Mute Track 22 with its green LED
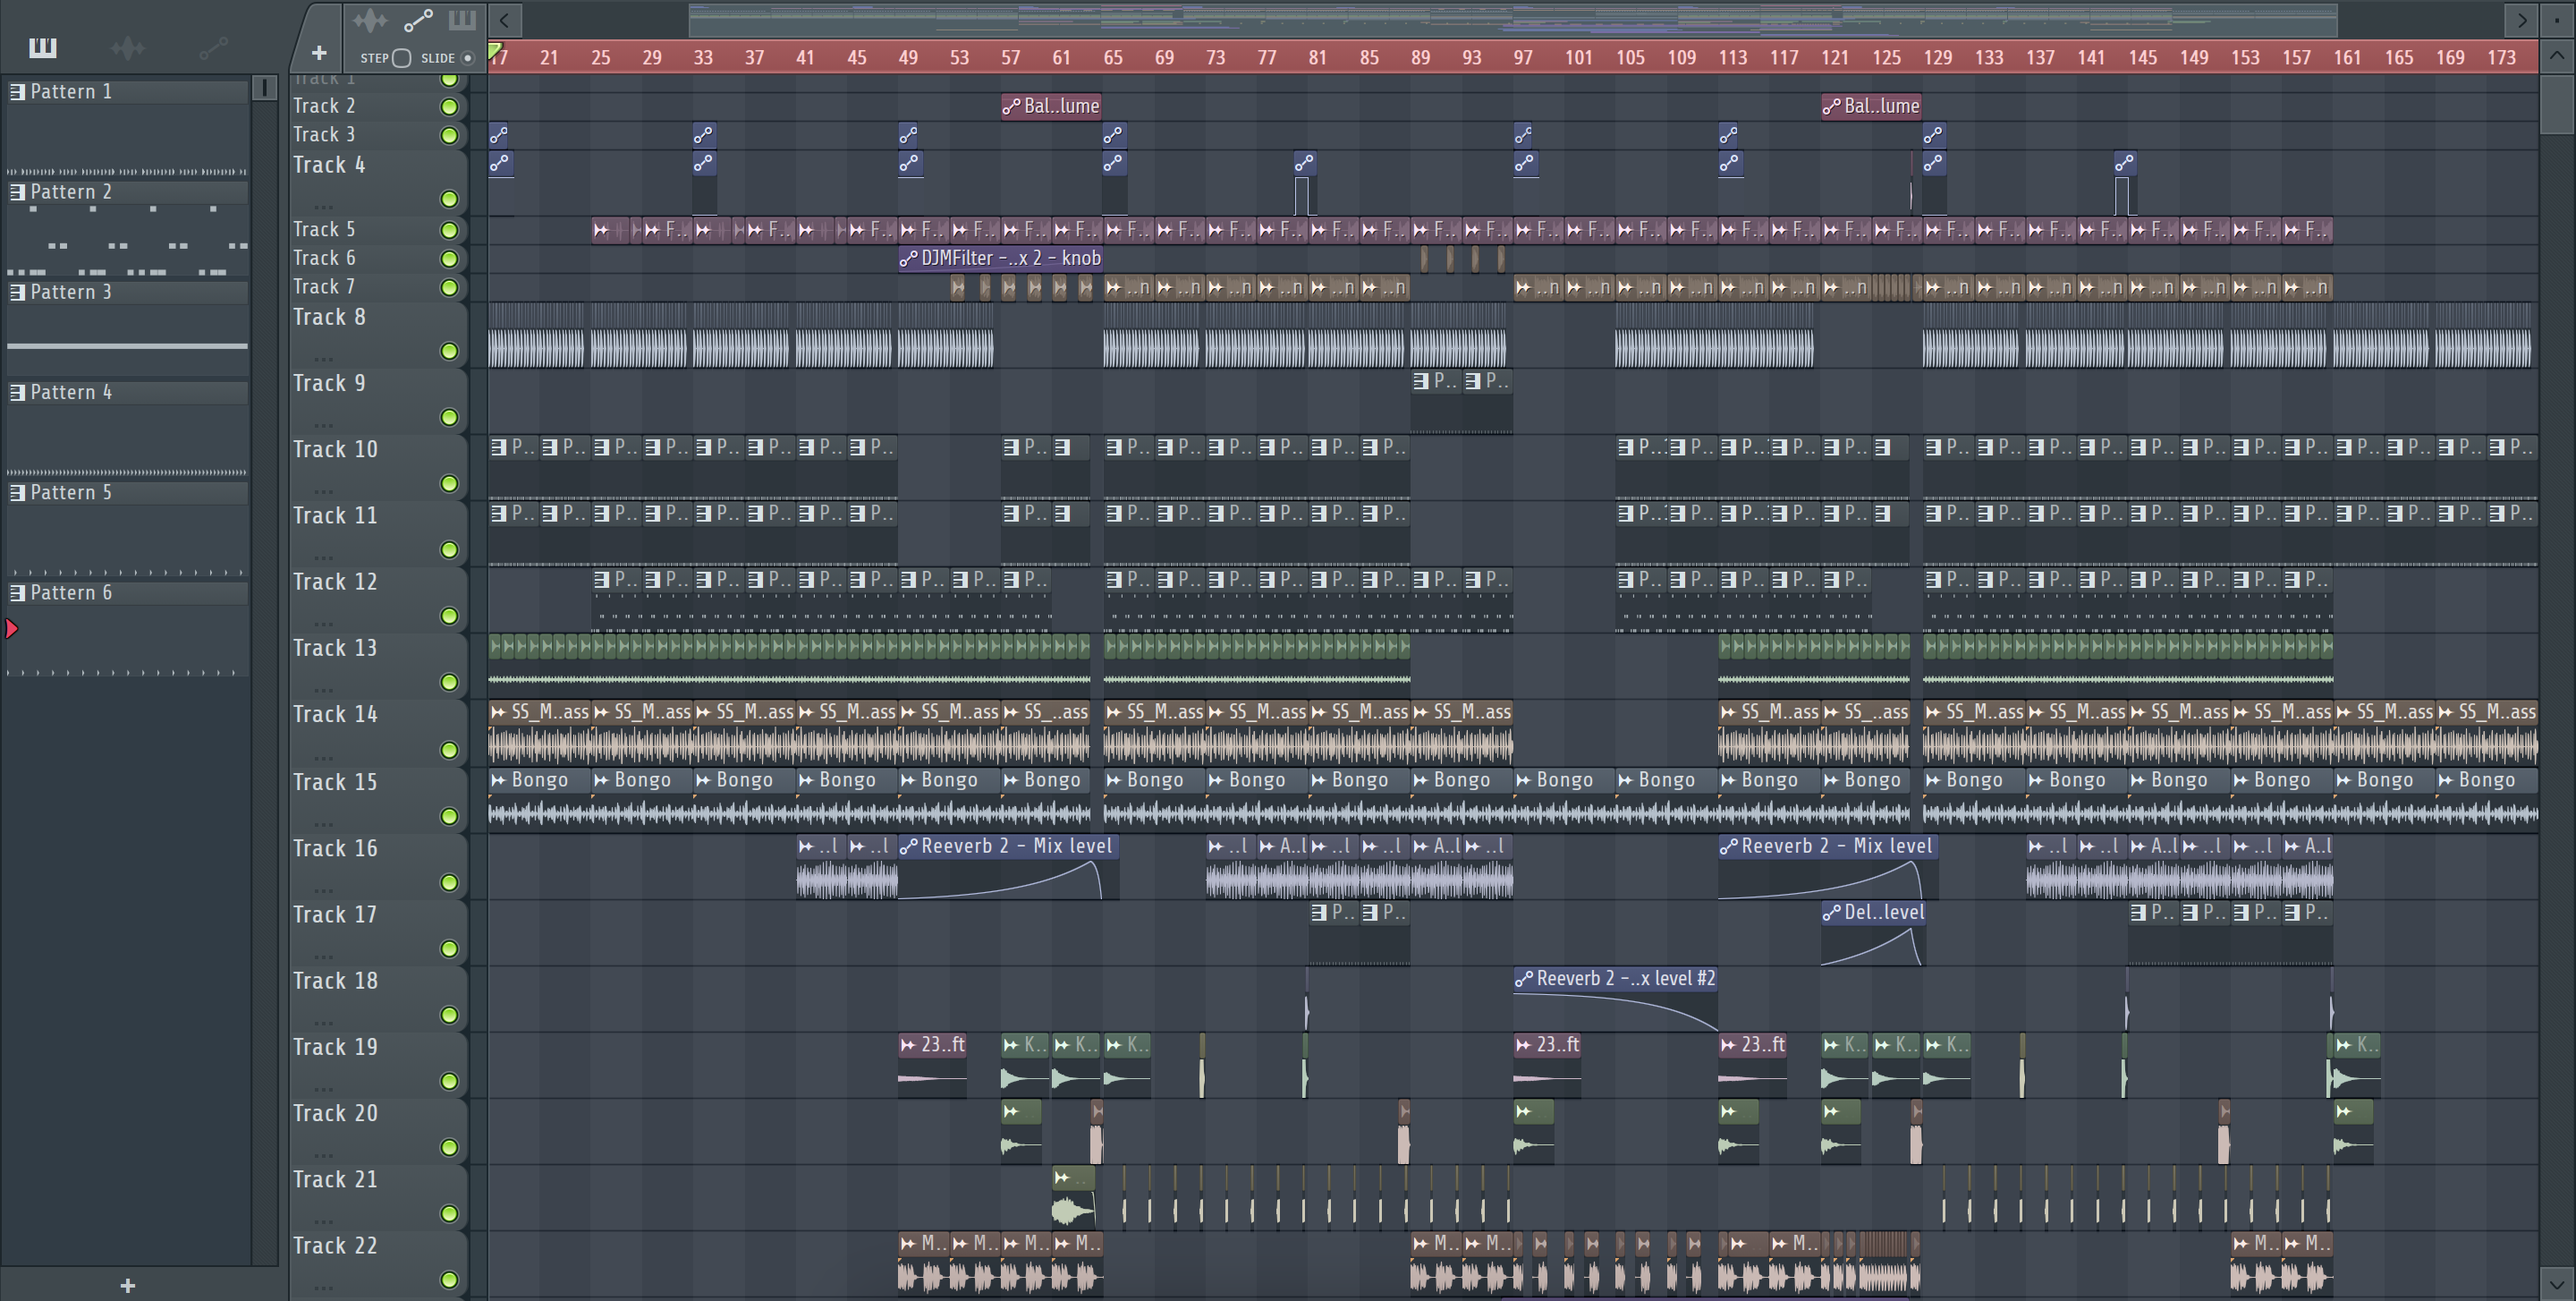Screen dimensions: 2576x1301 [x=449, y=1280]
